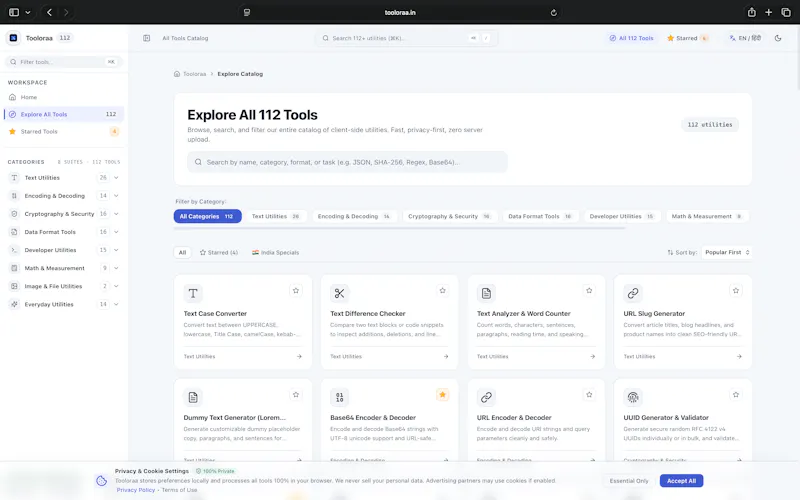Expand the Data Format Tools chevron
Screen dimensions: 800x500
[116, 232]
